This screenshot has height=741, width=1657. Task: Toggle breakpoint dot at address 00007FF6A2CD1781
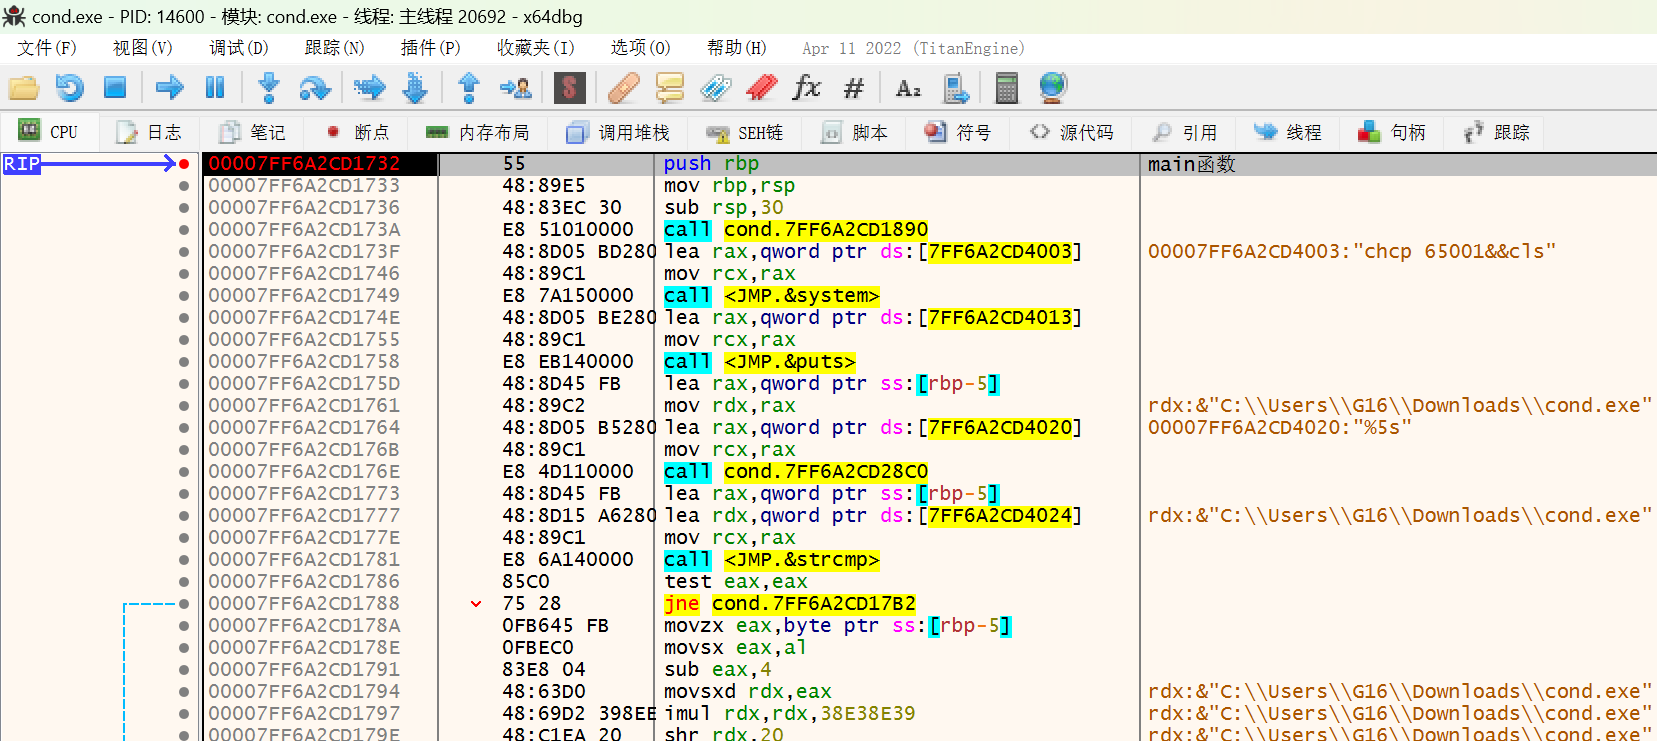click(x=184, y=560)
